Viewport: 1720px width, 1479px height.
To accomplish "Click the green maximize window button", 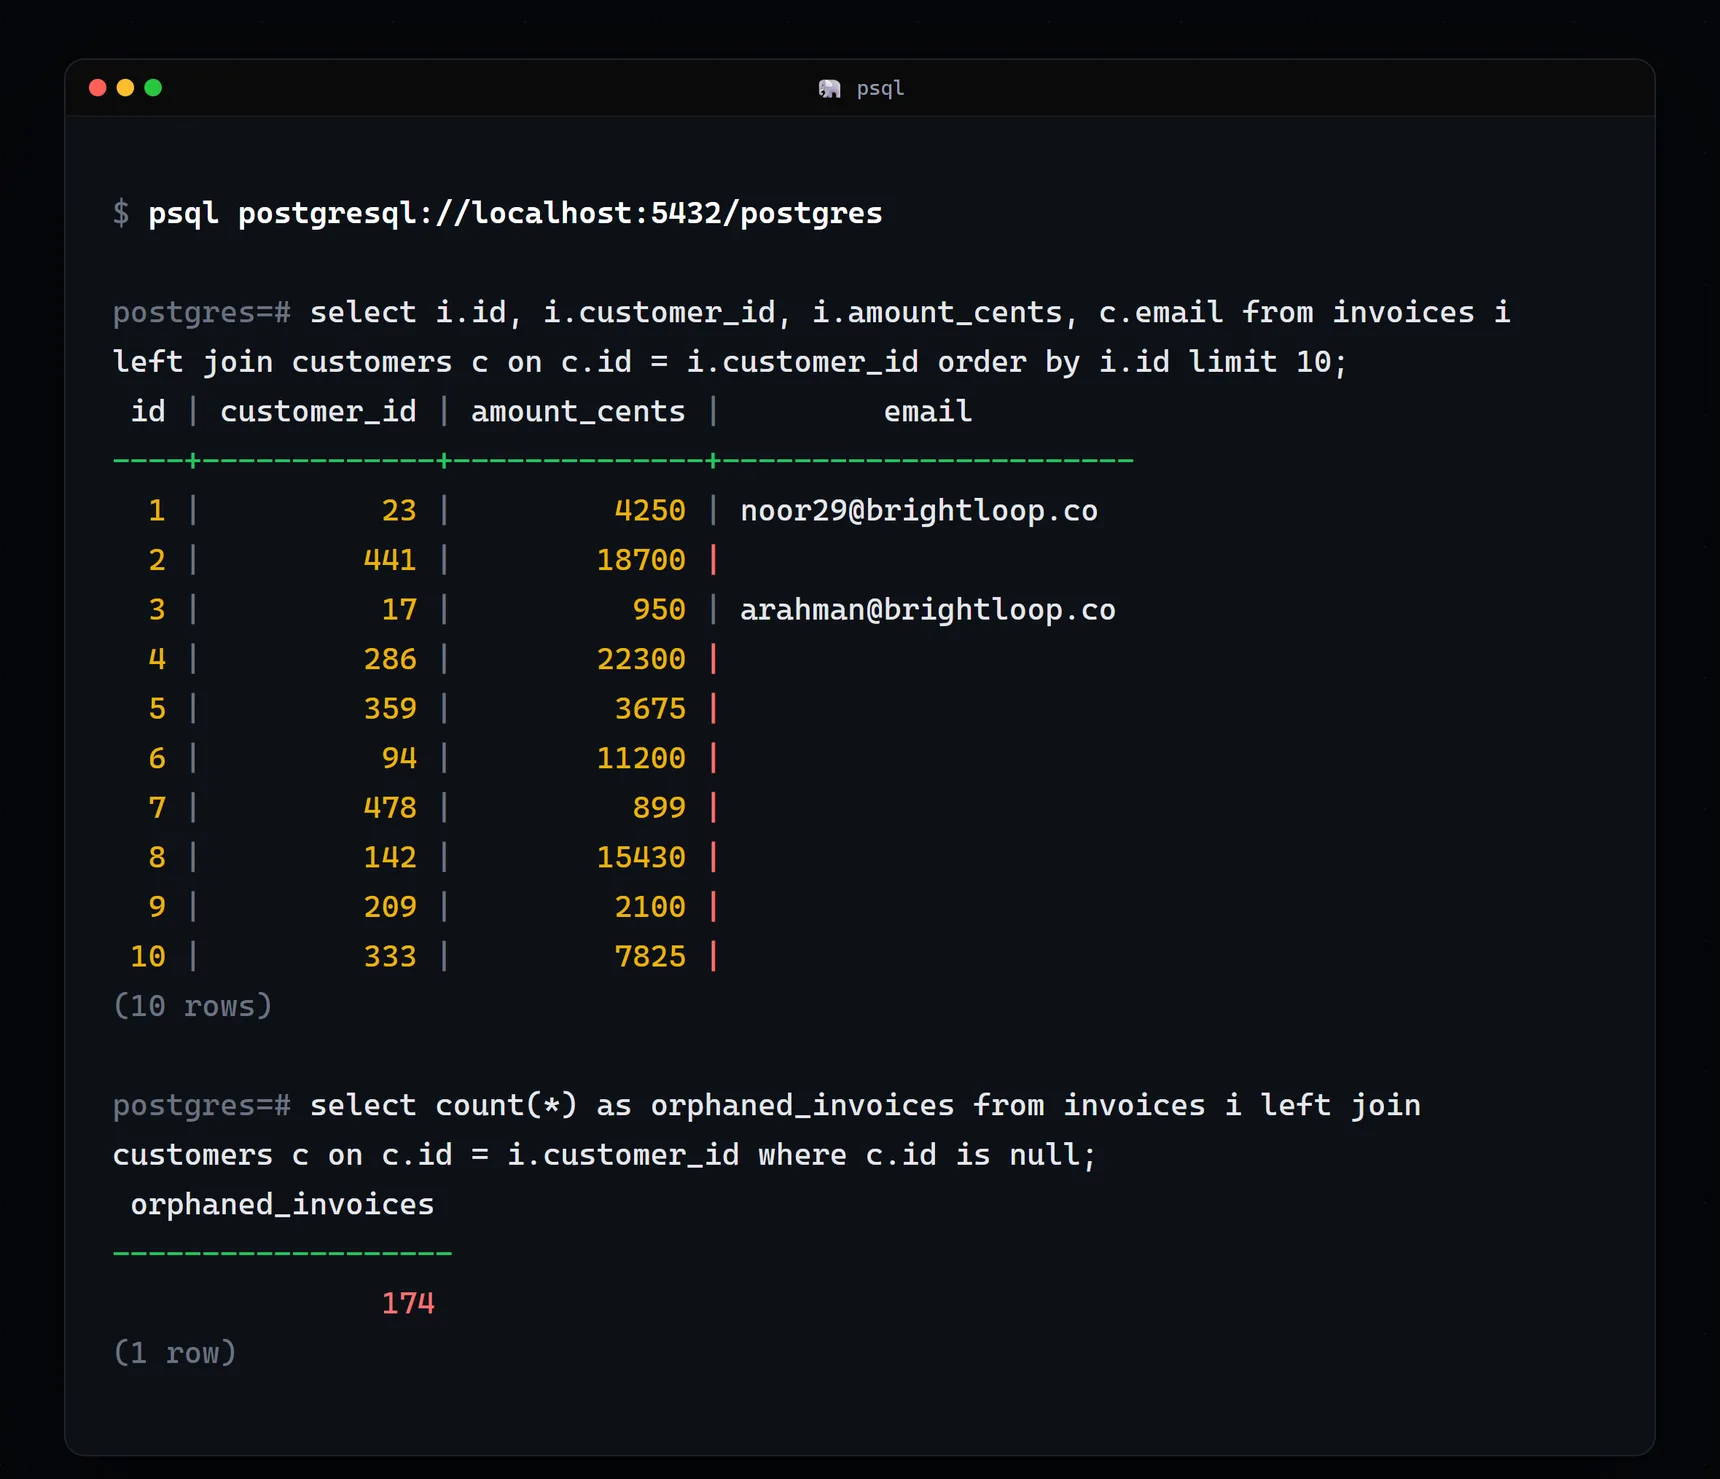I will point(153,88).
